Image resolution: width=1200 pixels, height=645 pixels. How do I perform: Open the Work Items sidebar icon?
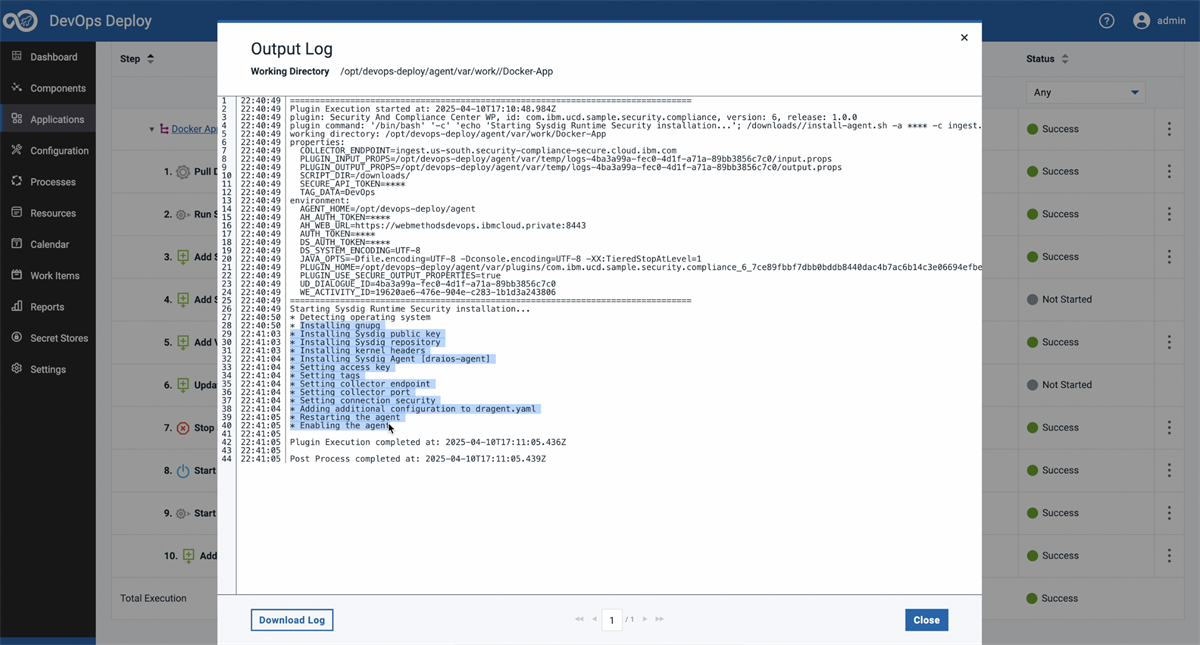coord(17,275)
